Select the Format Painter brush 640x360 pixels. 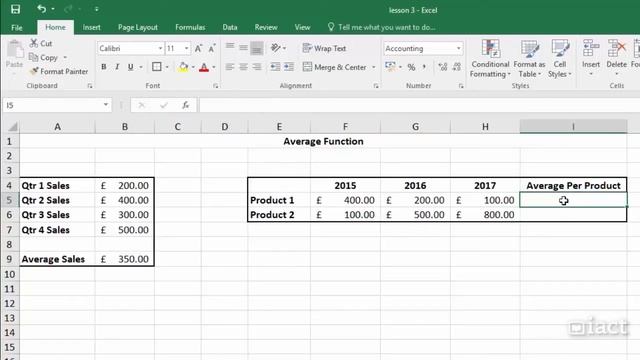pos(34,71)
